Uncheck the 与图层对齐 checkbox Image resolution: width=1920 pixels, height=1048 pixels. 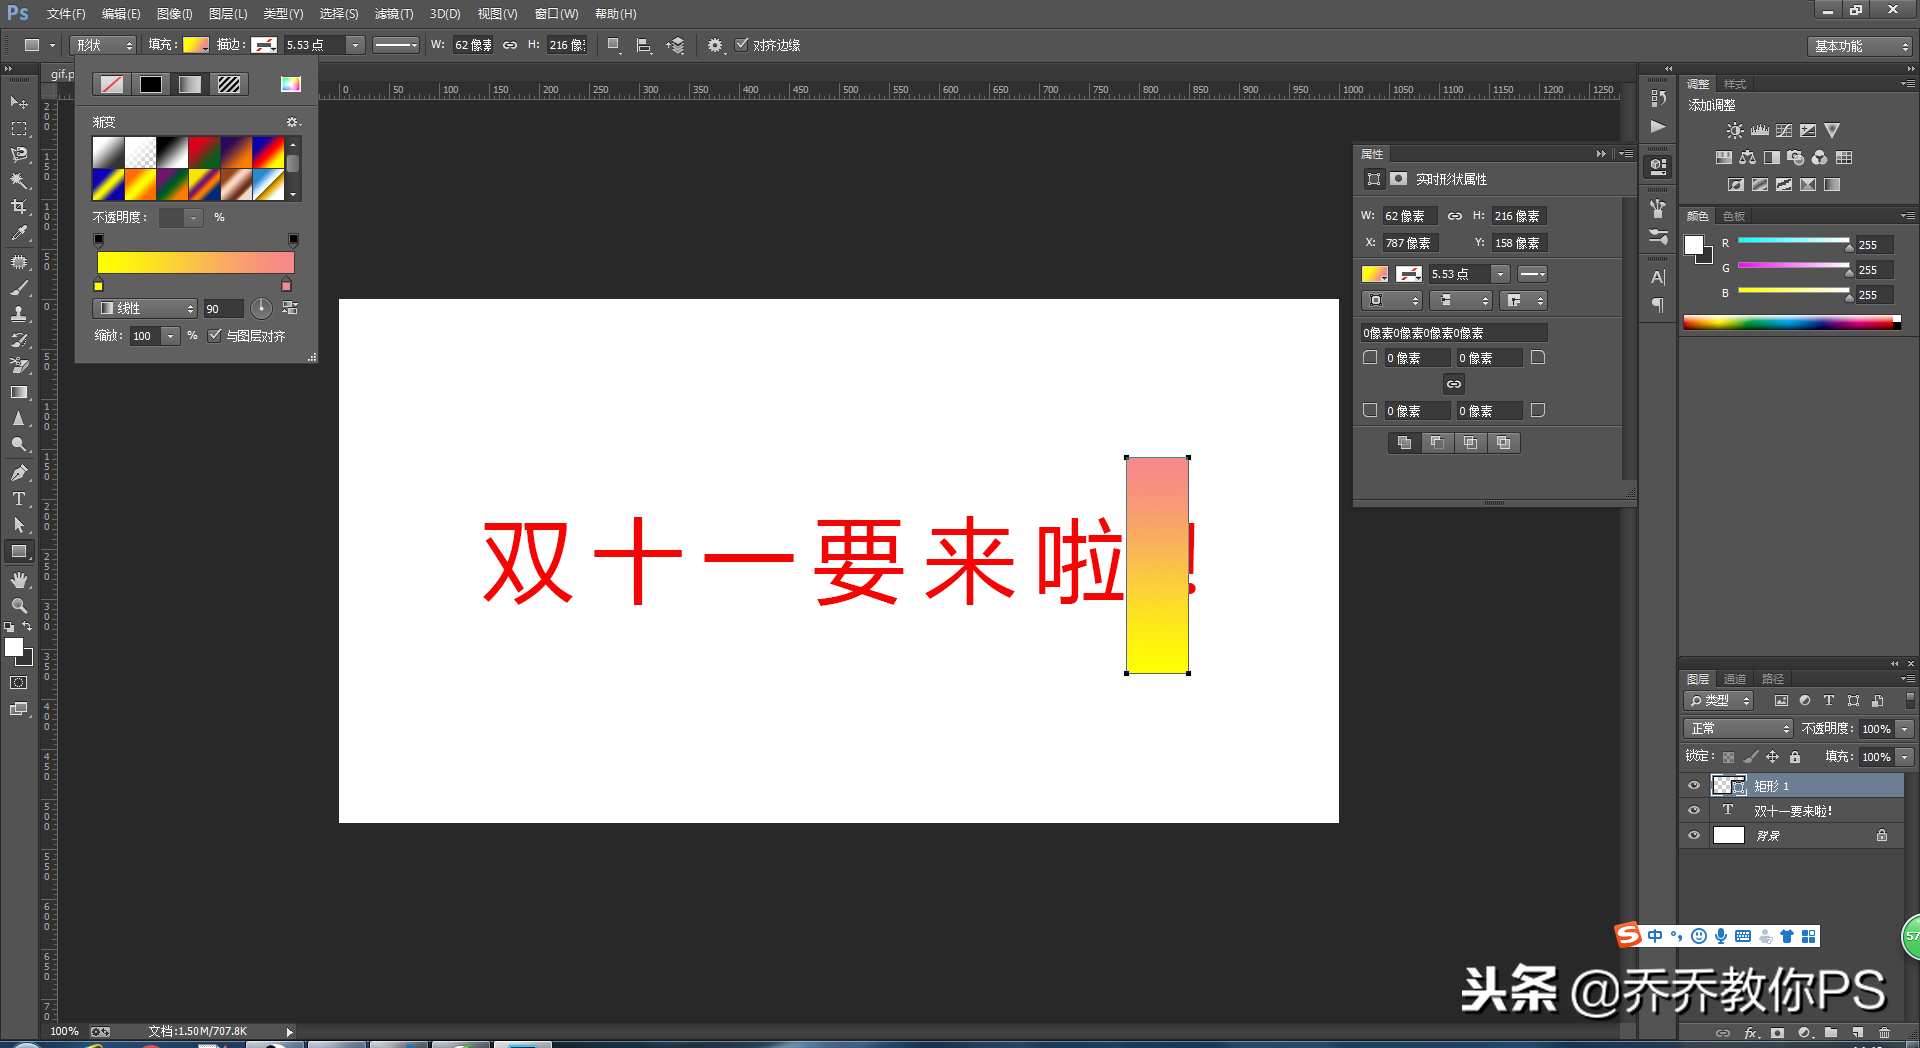coord(215,336)
